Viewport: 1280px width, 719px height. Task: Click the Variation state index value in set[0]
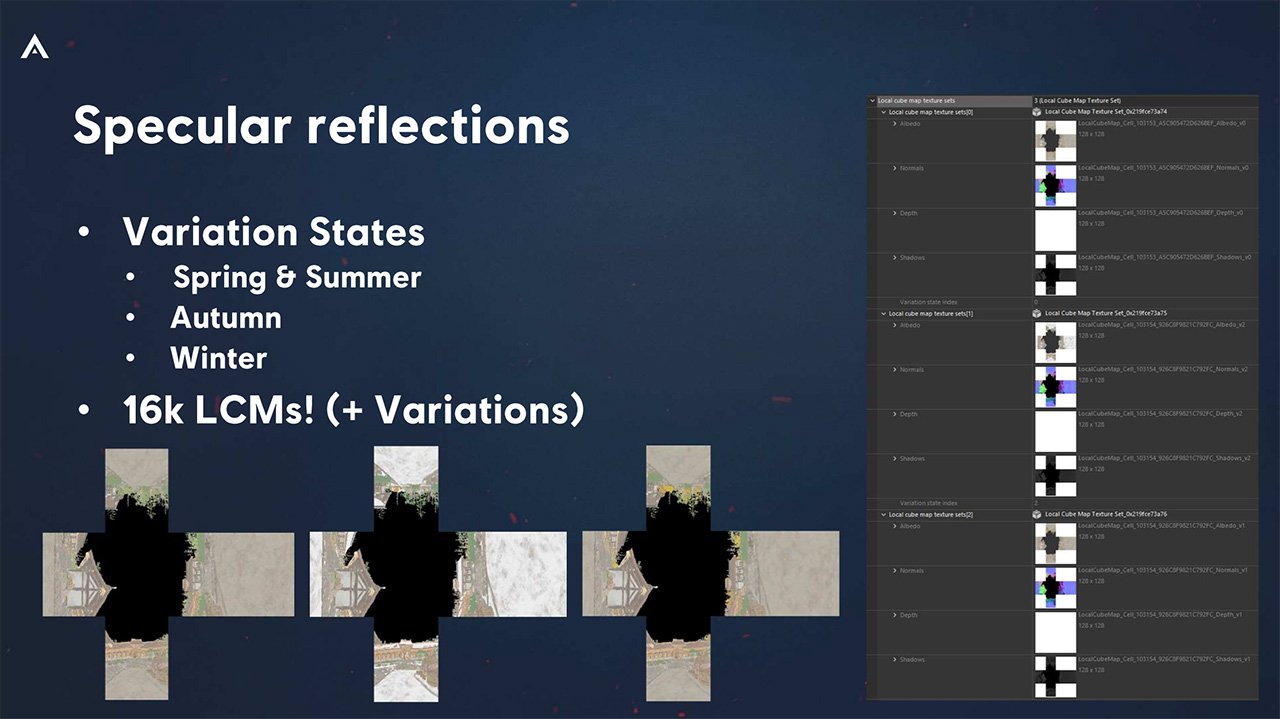(1036, 302)
